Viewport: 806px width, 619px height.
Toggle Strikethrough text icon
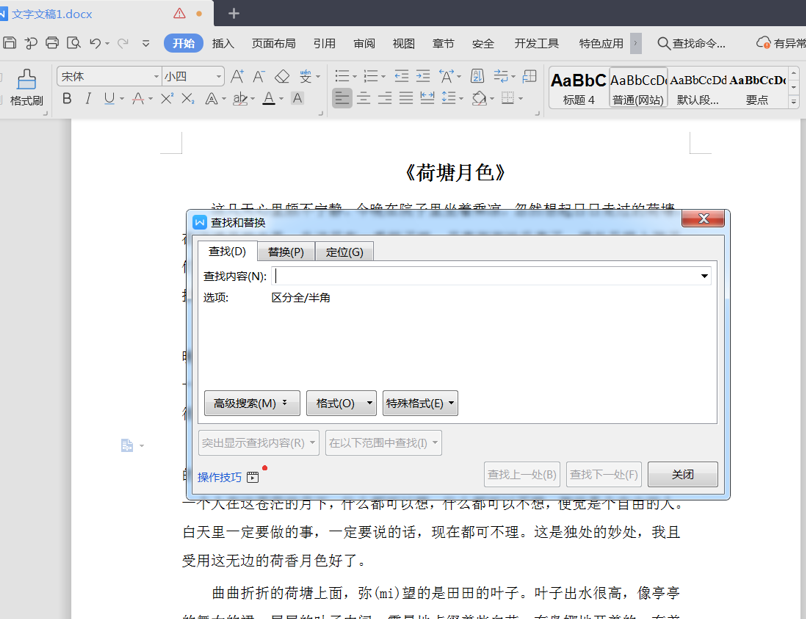[x=138, y=98]
